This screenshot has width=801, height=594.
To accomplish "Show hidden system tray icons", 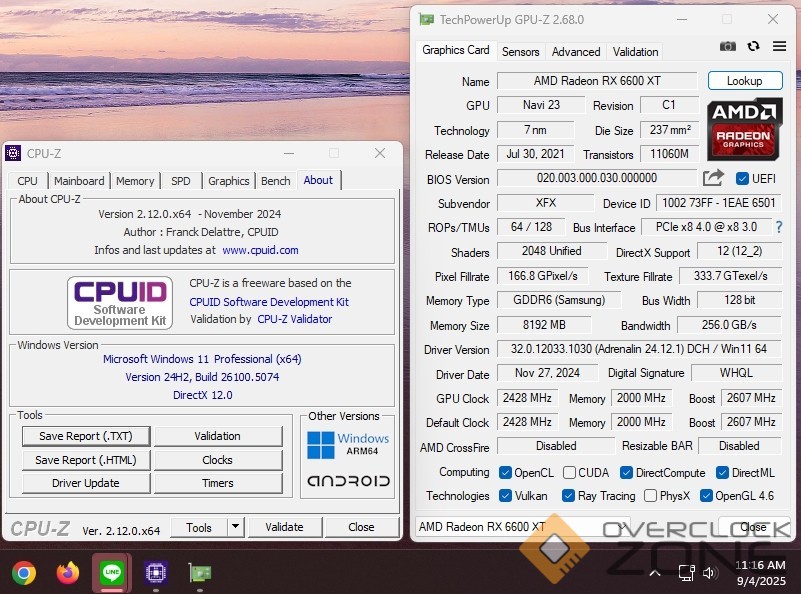I will coord(654,573).
